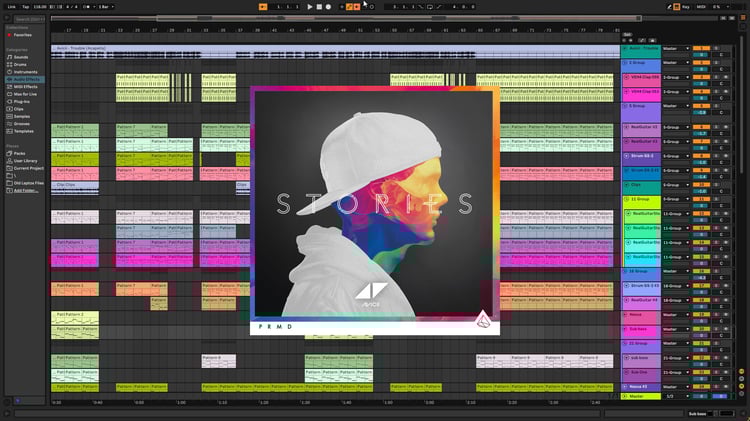Arm the VEH4 Clap 056 track
This screenshot has width=750, height=421.
(726, 77)
